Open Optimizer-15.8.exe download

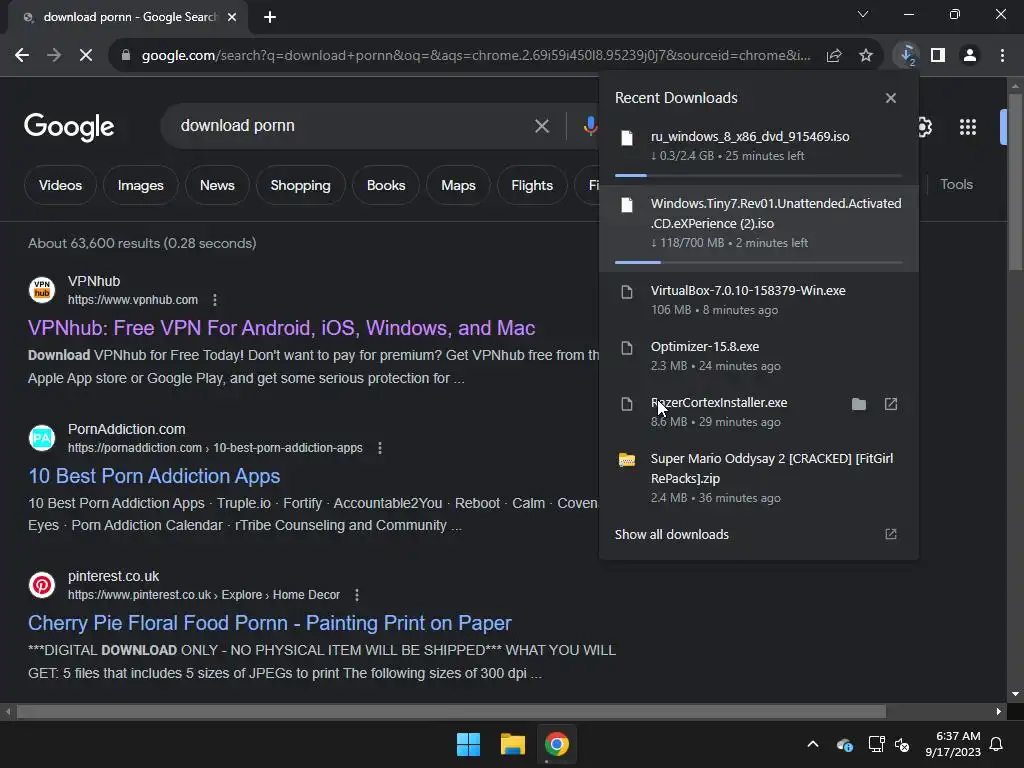point(758,356)
